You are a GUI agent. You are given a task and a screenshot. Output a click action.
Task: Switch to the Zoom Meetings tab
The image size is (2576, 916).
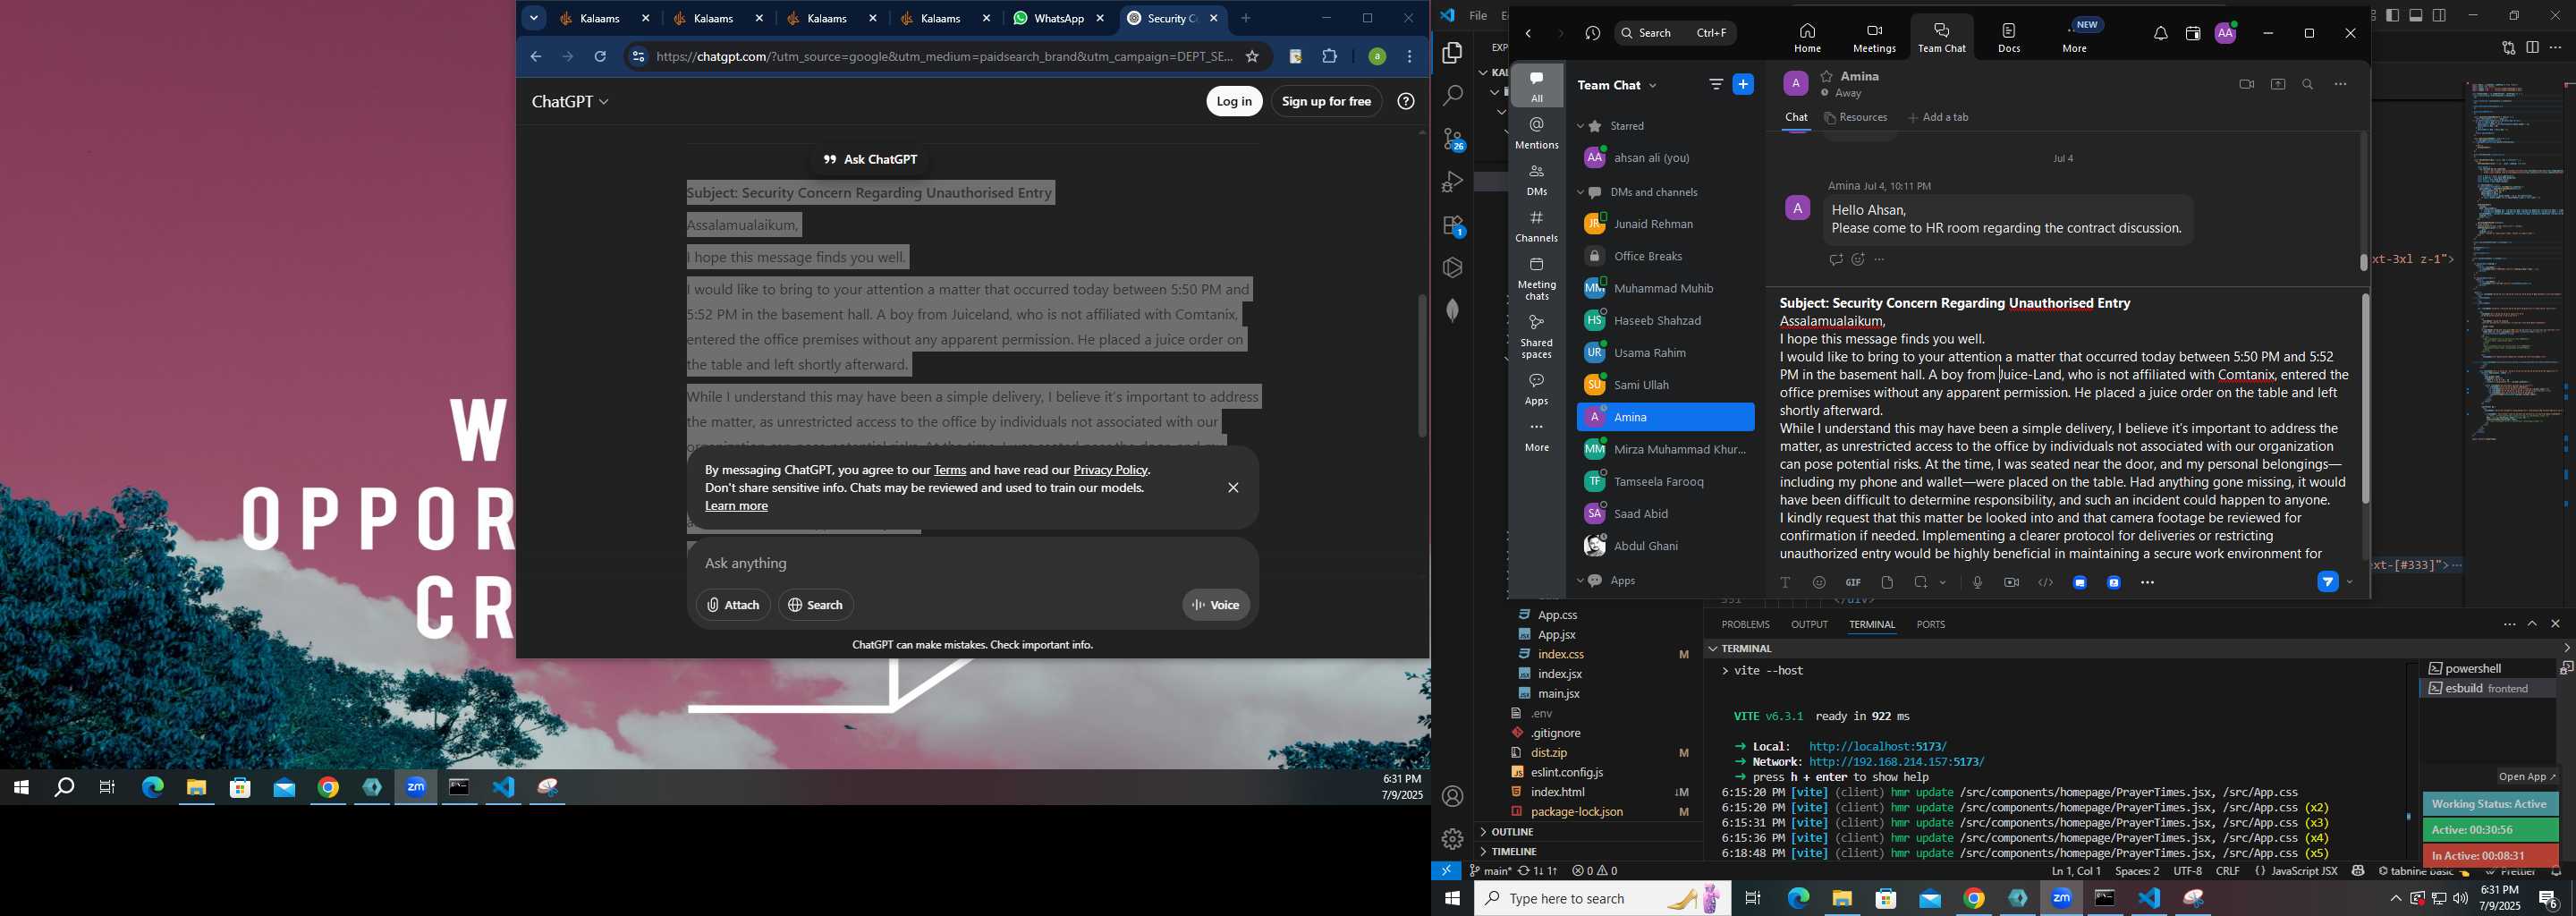1874,37
